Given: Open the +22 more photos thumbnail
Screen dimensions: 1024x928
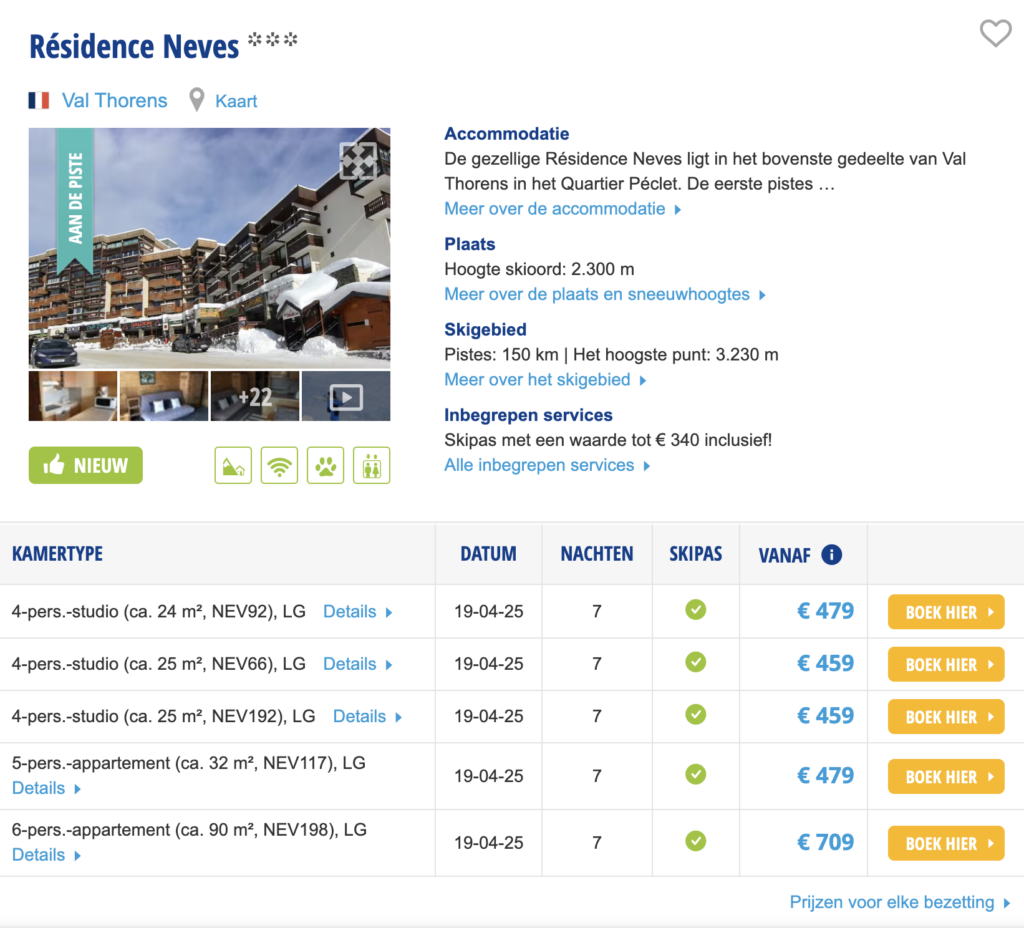Looking at the screenshot, I should click(x=255, y=397).
